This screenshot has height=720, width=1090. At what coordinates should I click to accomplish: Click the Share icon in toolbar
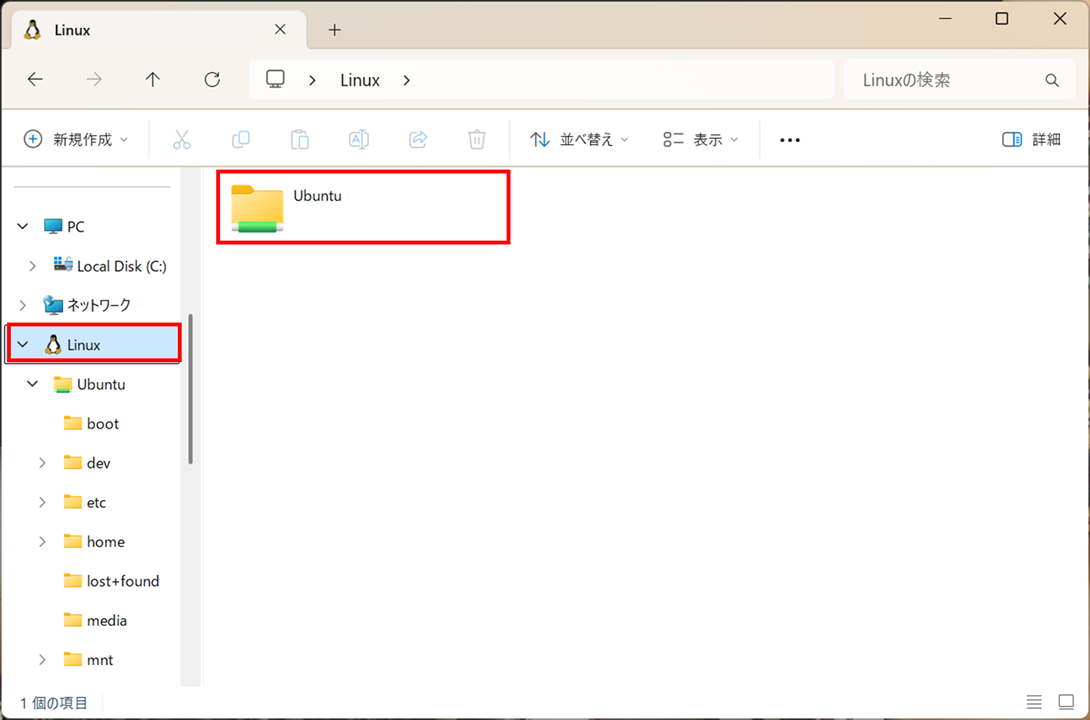coord(418,140)
